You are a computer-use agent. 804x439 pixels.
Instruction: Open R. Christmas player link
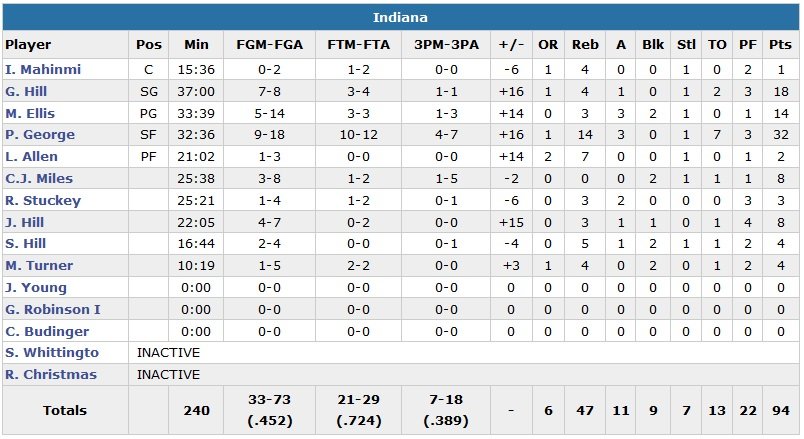[x=51, y=375]
